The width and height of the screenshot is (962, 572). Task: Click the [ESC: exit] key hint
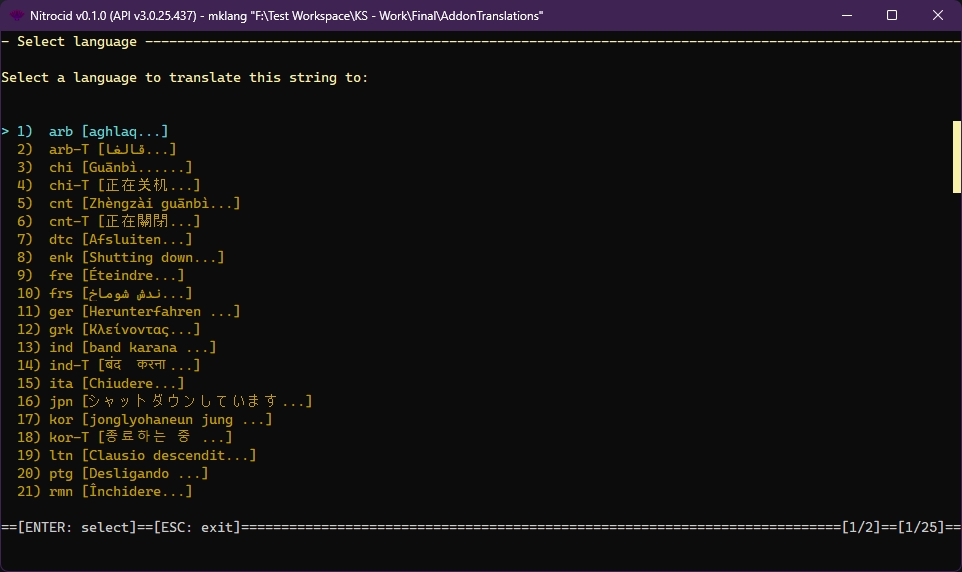[x=196, y=527]
